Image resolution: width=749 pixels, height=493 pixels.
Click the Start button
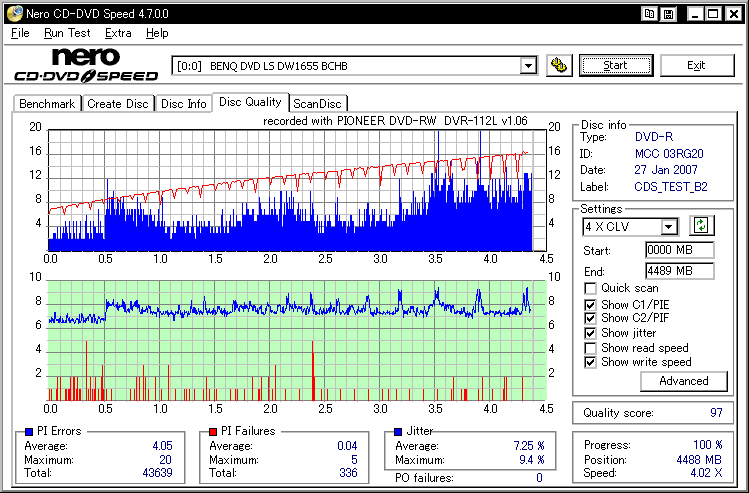click(615, 65)
